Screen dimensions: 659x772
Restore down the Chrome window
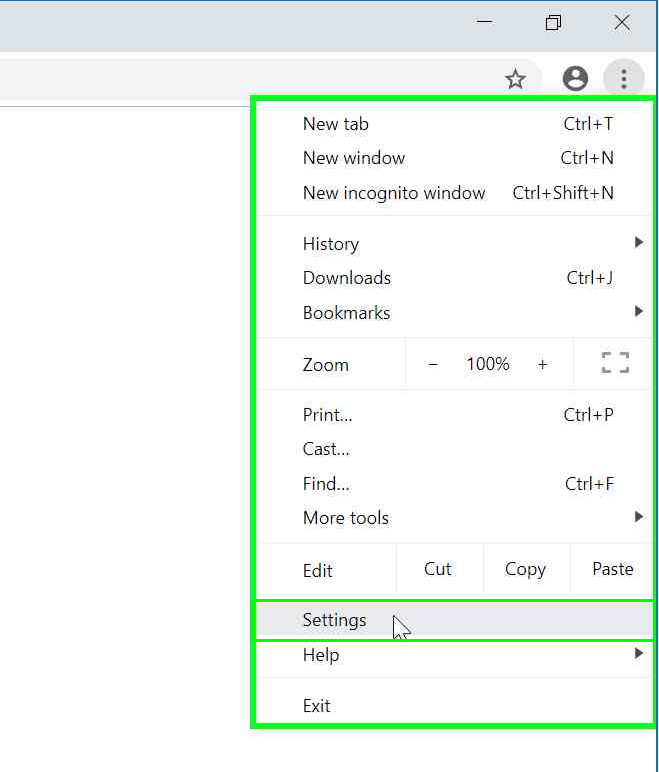[x=553, y=22]
